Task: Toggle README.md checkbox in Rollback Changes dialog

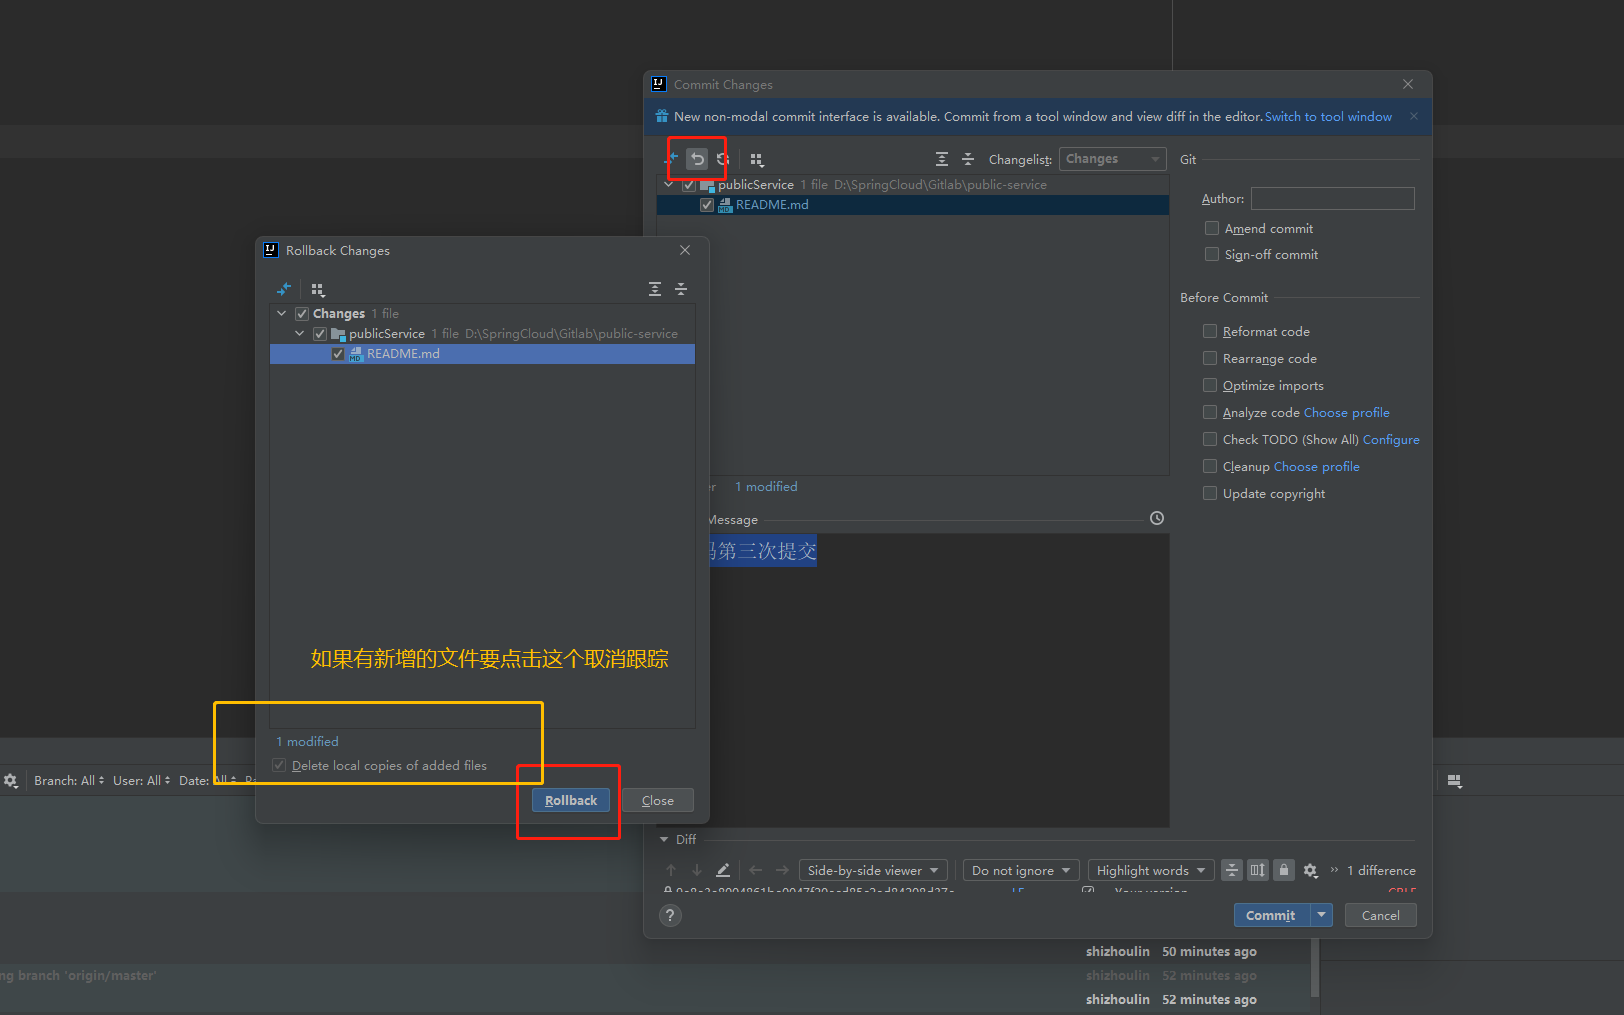Action: 338,354
